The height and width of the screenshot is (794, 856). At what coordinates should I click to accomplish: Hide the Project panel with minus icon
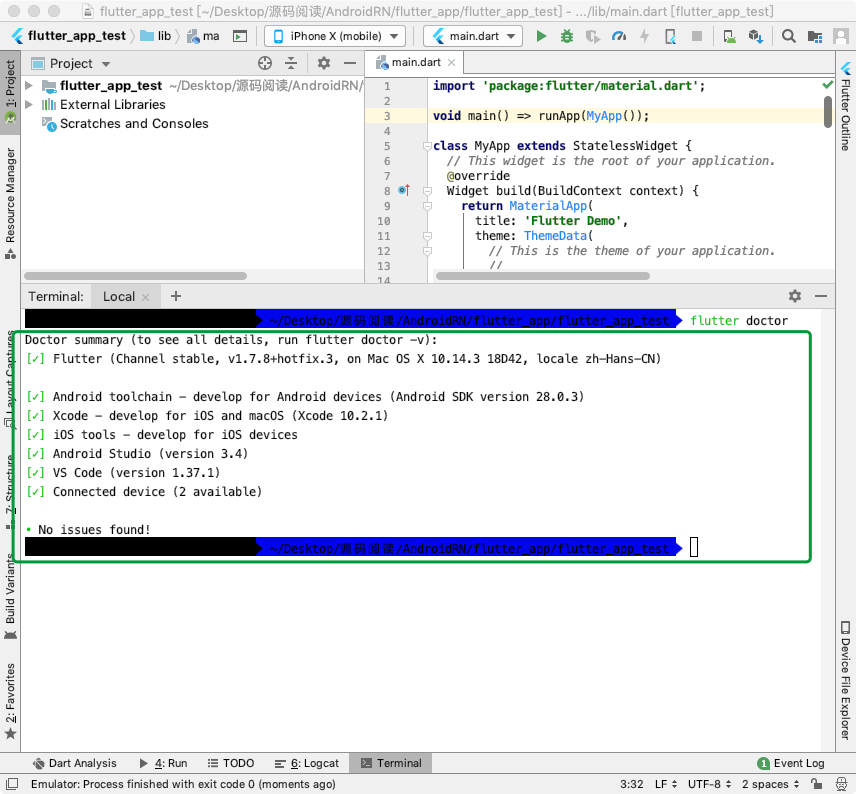[350, 63]
